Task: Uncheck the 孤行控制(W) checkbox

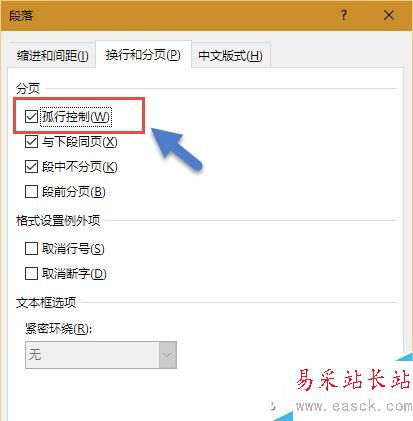Action: pos(31,116)
